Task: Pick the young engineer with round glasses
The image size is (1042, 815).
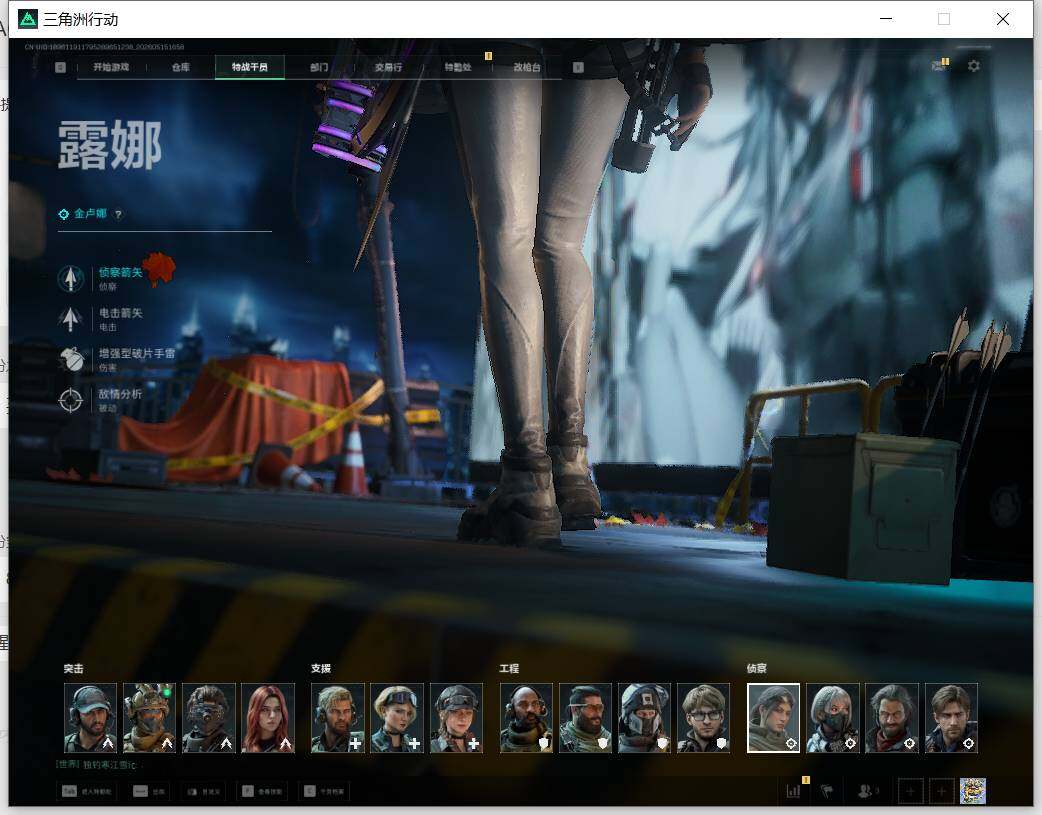Action: coord(704,718)
